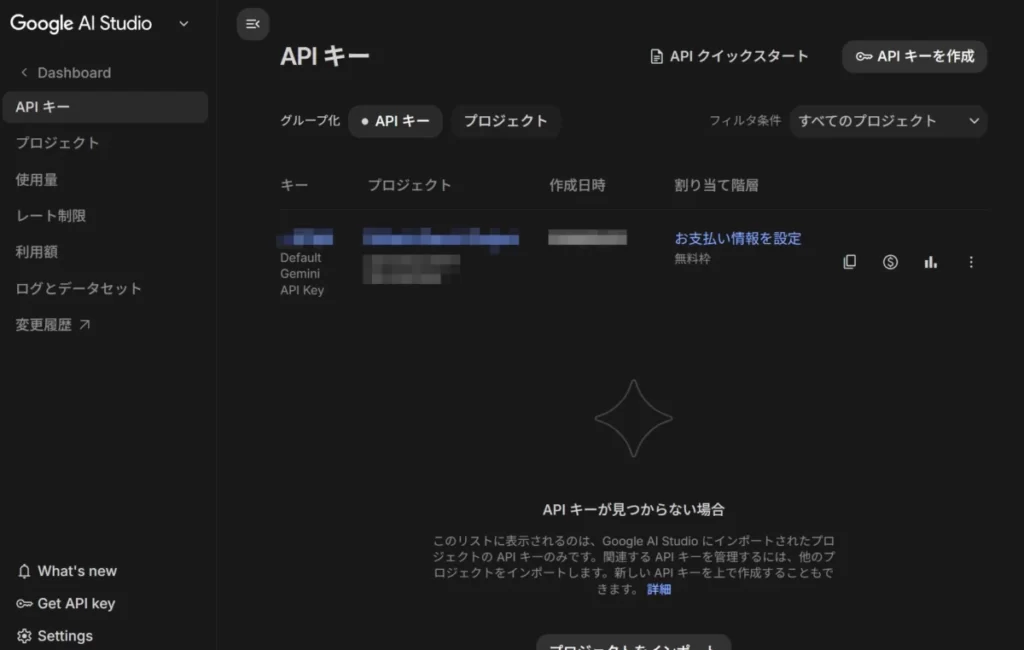Image resolution: width=1024 pixels, height=650 pixels.
Task: Open お支払い情報を設定 link
Action: pyautogui.click(x=737, y=238)
